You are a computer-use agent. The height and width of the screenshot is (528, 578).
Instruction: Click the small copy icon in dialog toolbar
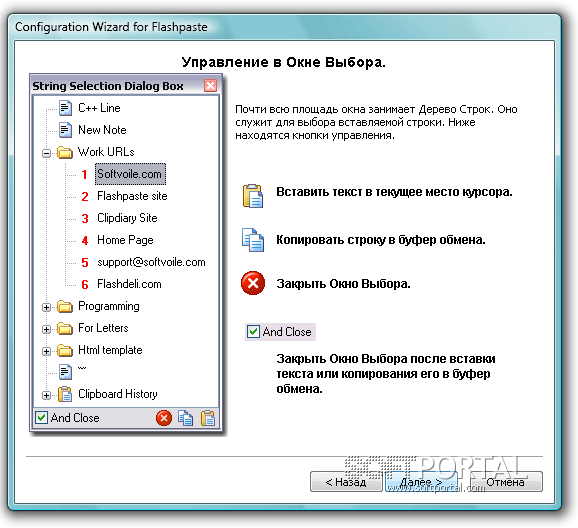(185, 418)
